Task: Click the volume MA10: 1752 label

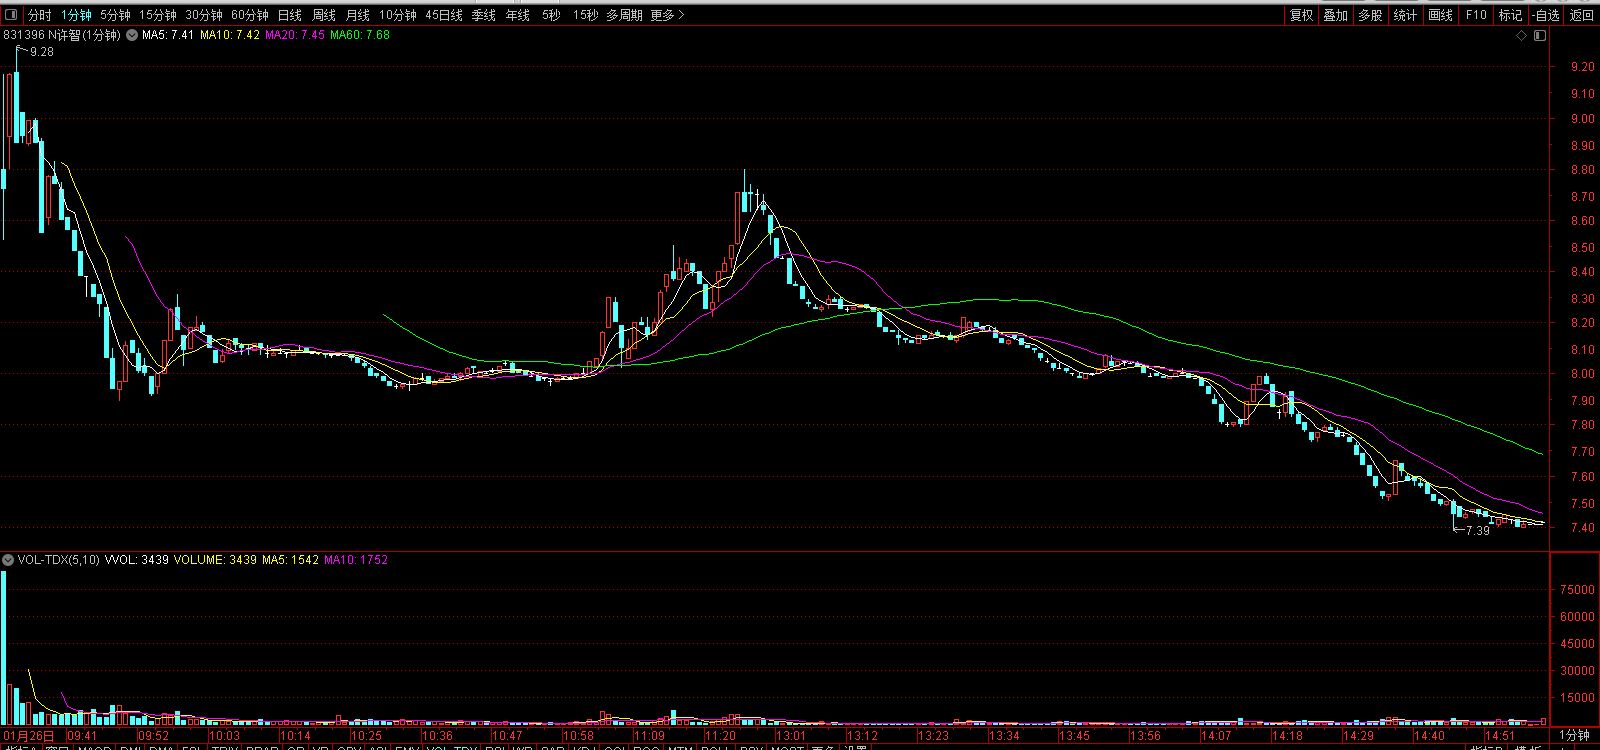Action: coord(356,560)
